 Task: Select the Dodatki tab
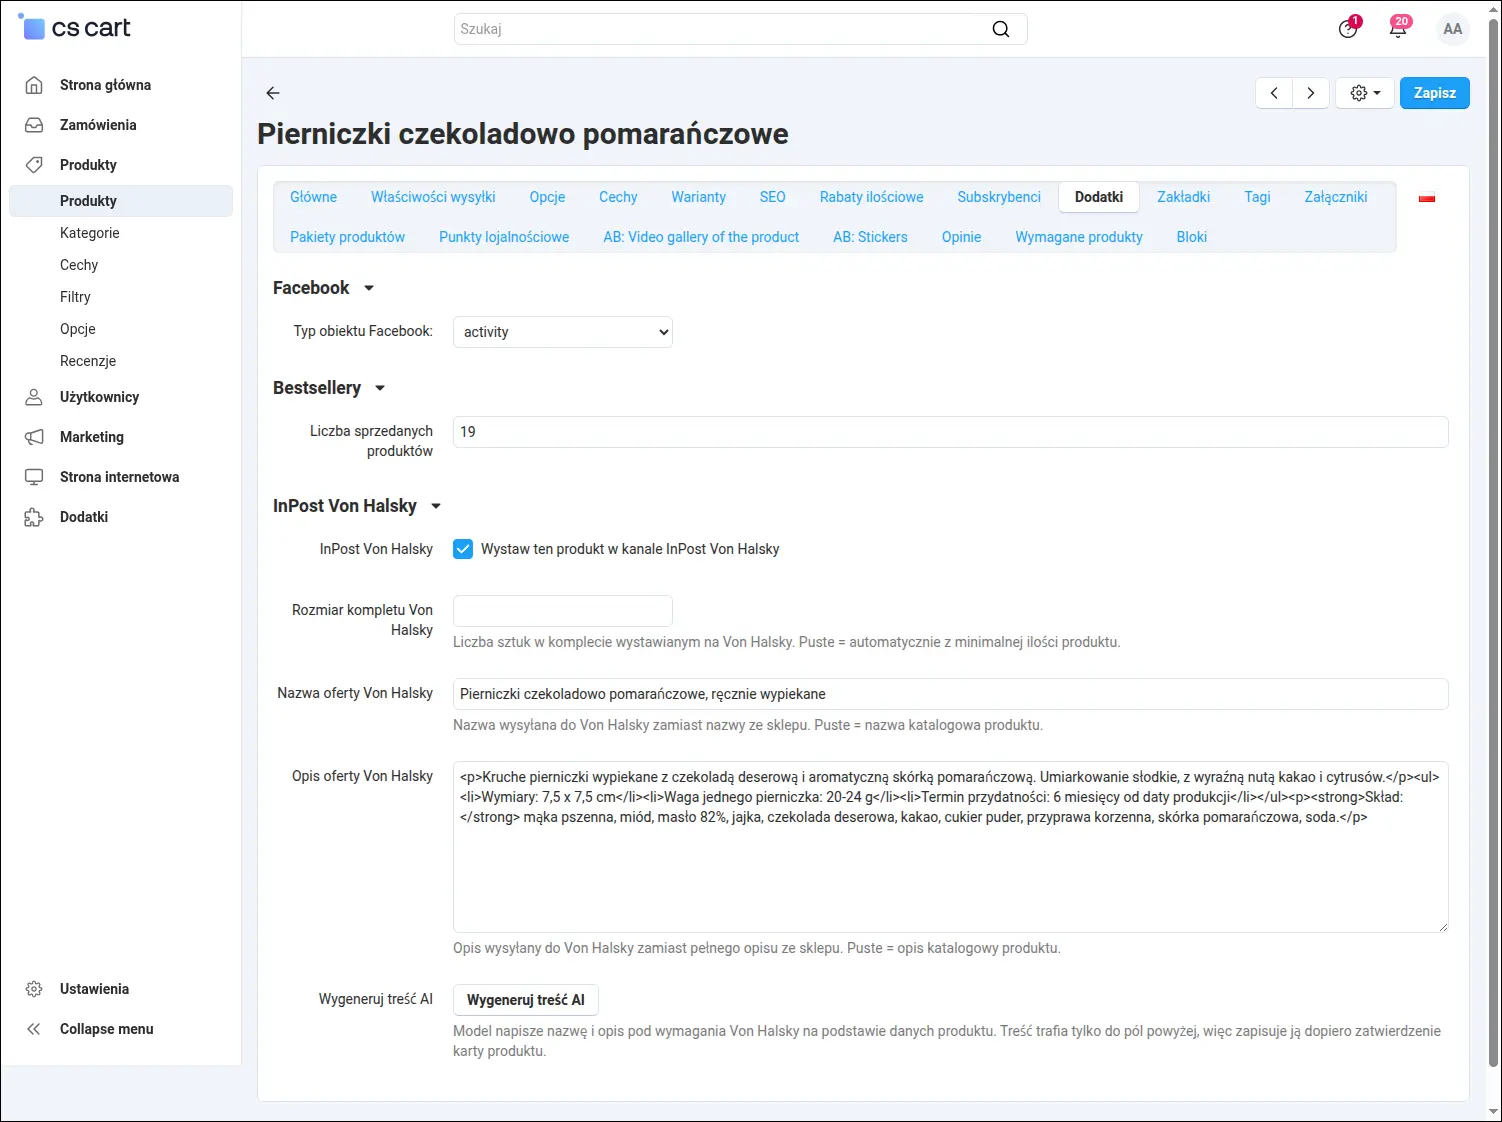point(1099,197)
